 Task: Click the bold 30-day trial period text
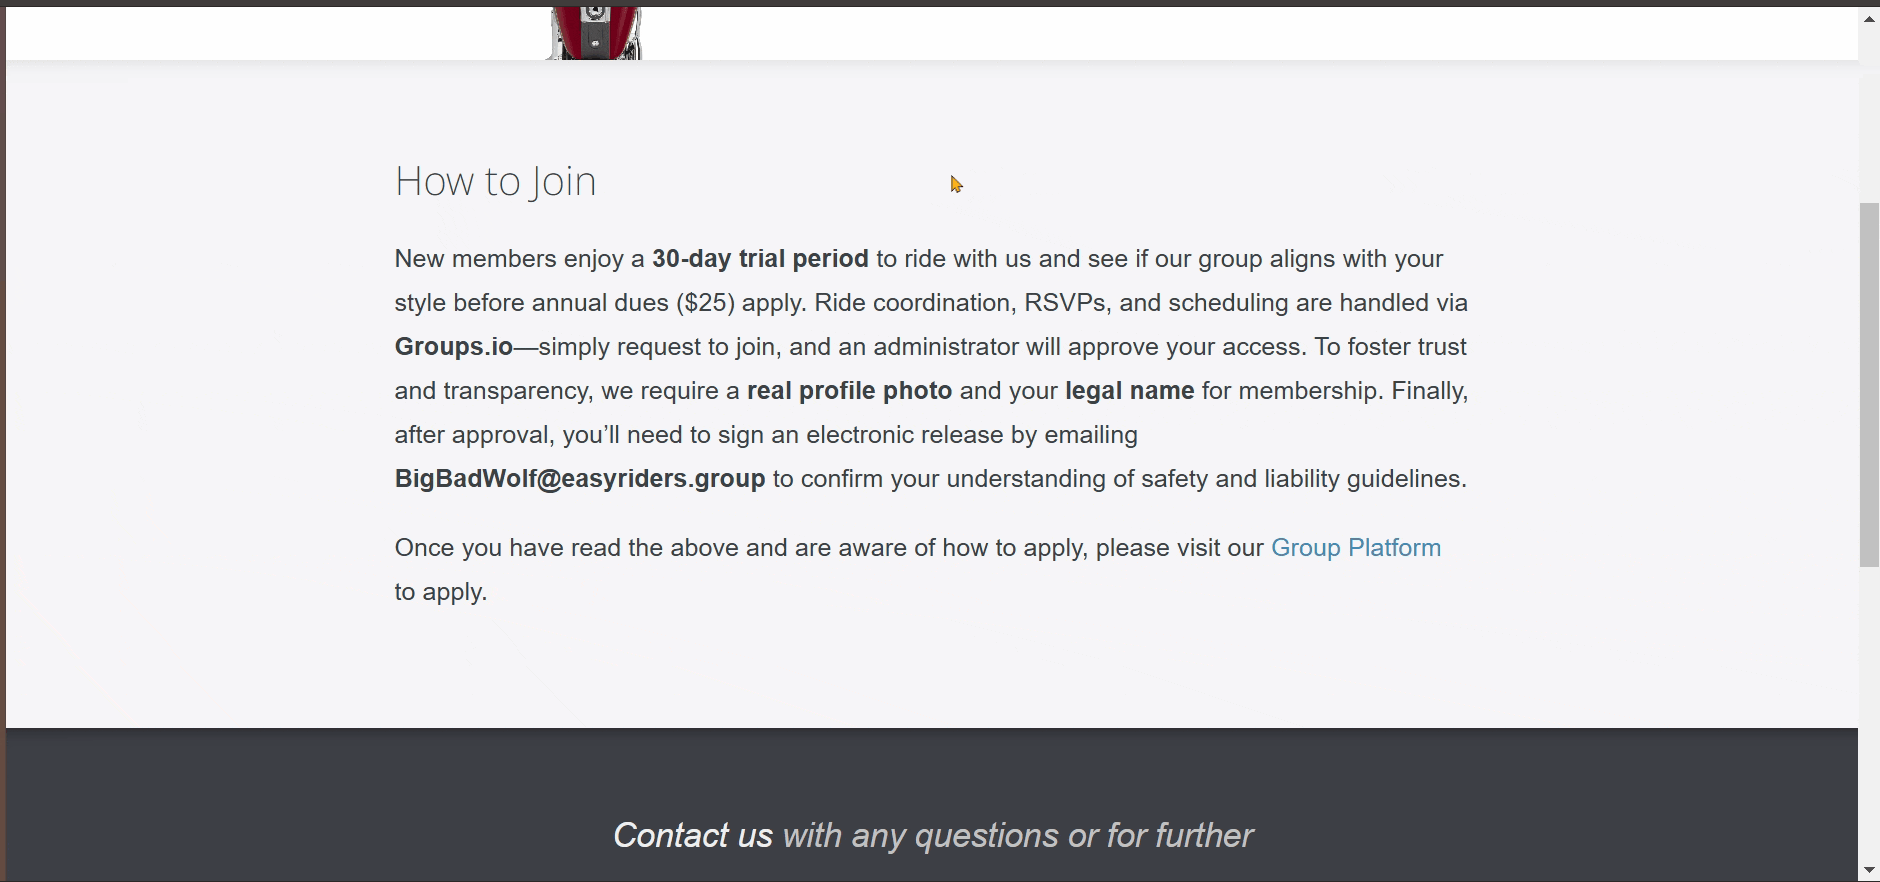click(x=760, y=259)
